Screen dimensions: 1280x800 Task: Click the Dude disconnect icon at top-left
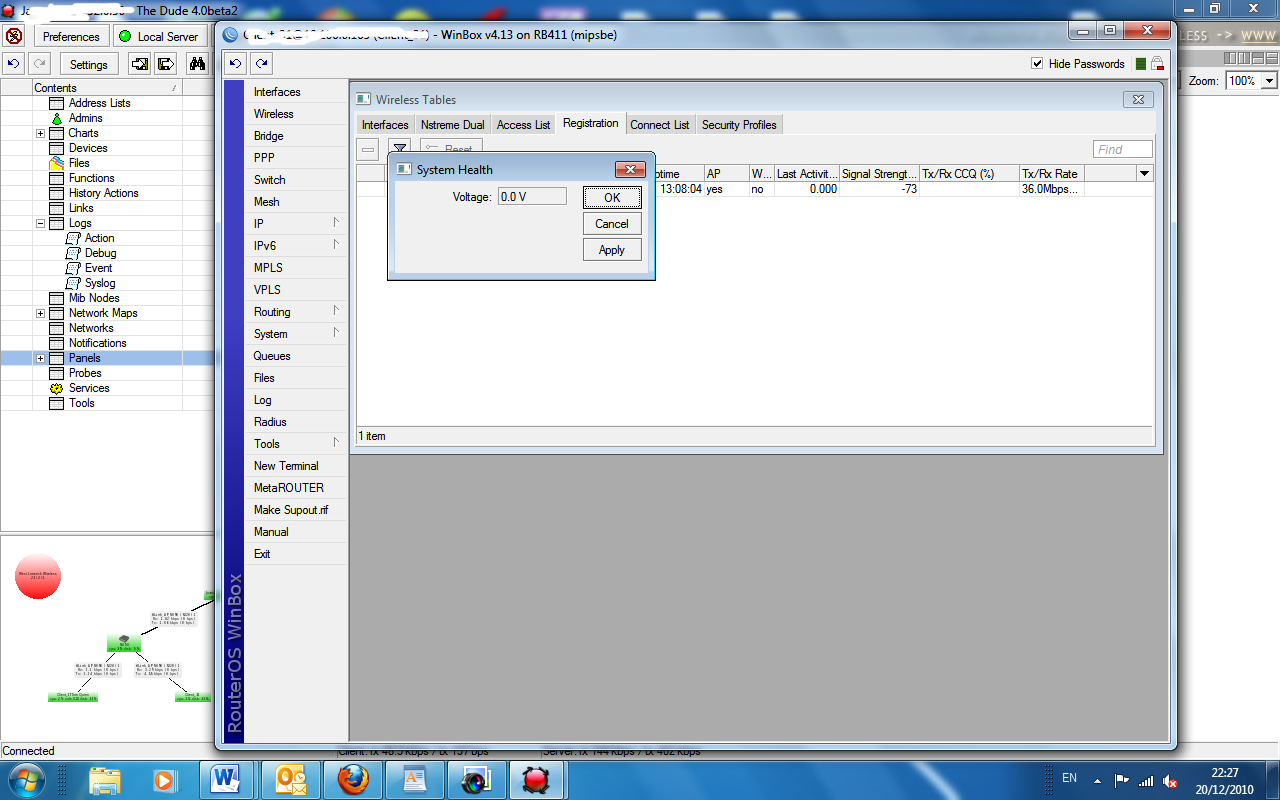[14, 36]
